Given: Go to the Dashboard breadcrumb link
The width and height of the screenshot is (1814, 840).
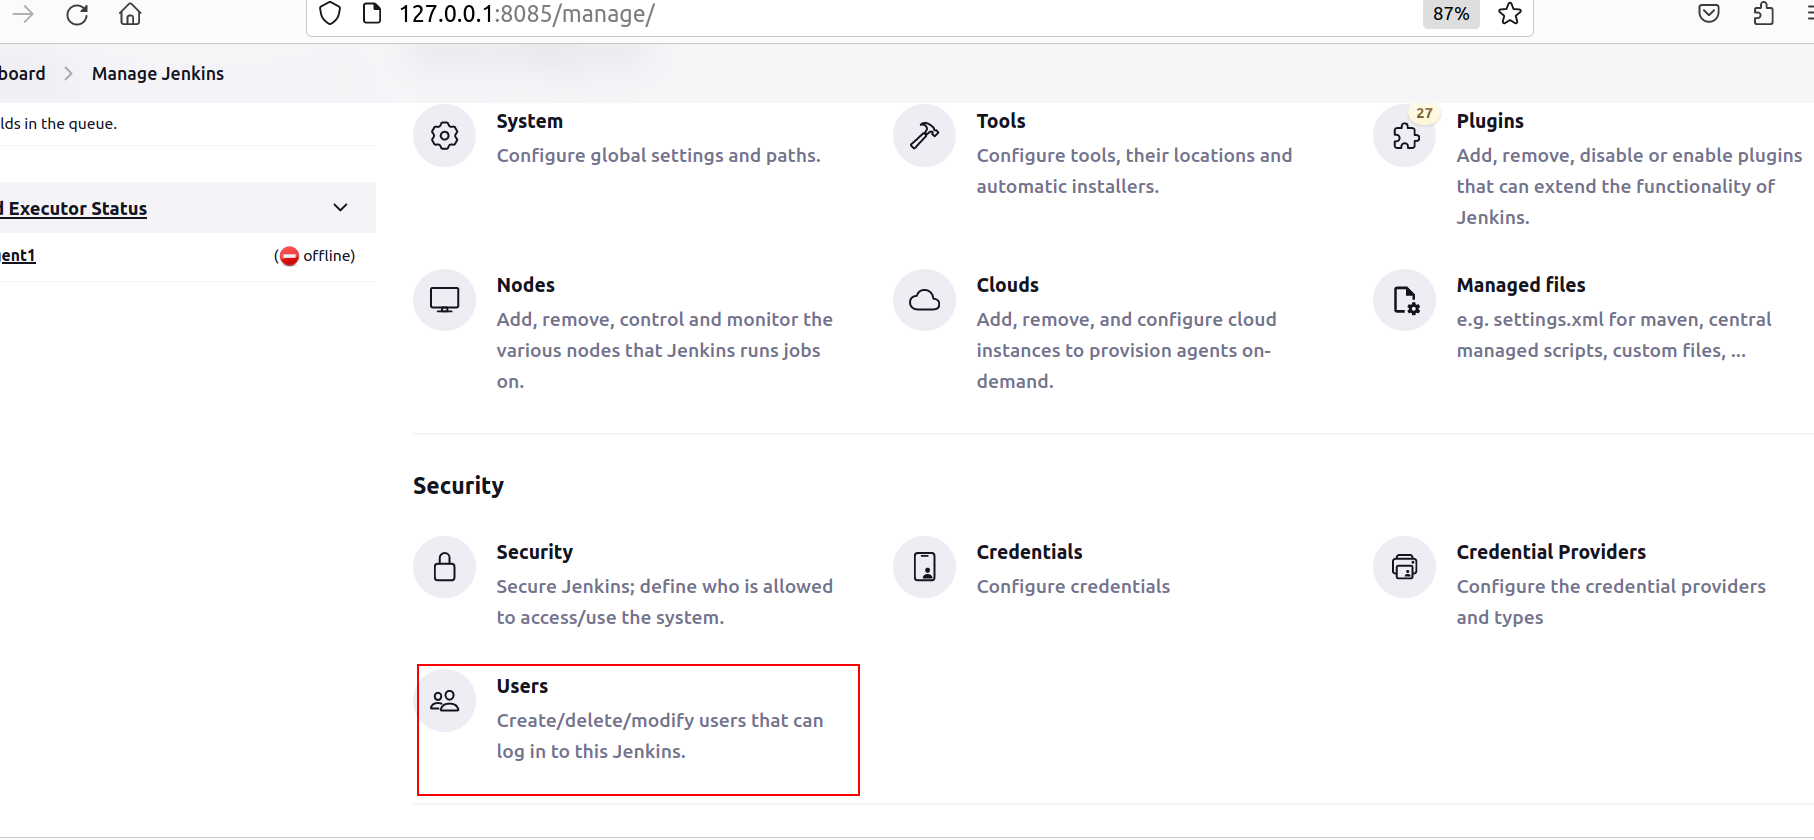Looking at the screenshot, I should (x=22, y=73).
